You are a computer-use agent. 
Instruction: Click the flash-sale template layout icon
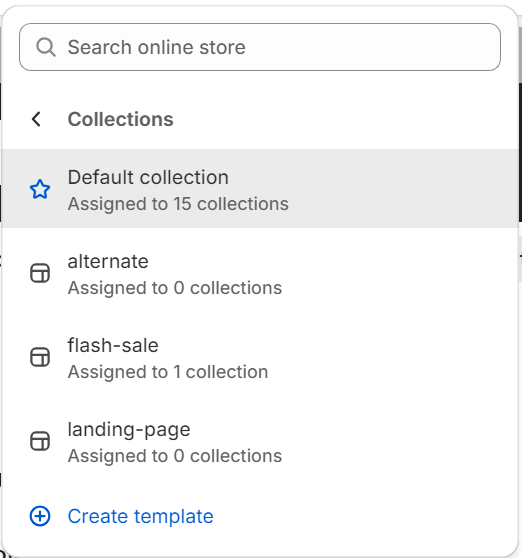(40, 357)
